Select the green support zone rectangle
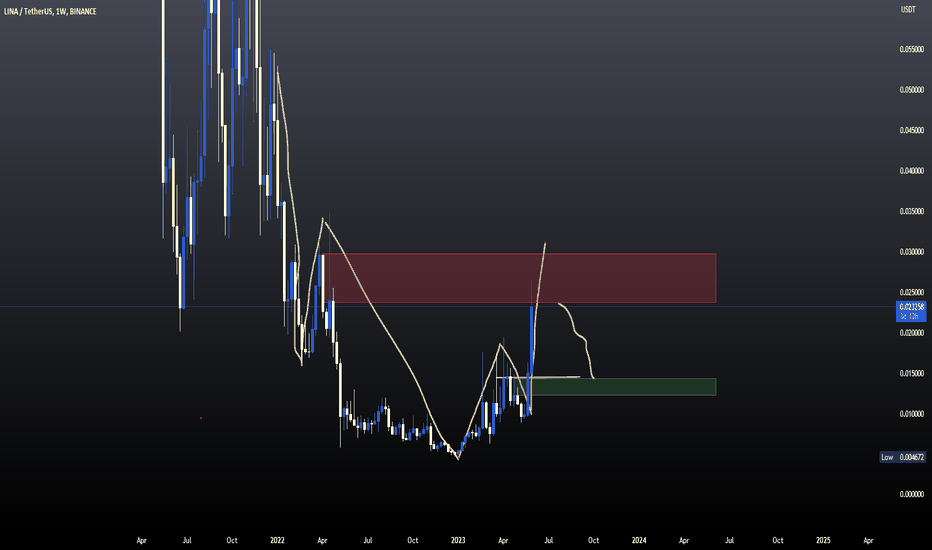 (615, 386)
